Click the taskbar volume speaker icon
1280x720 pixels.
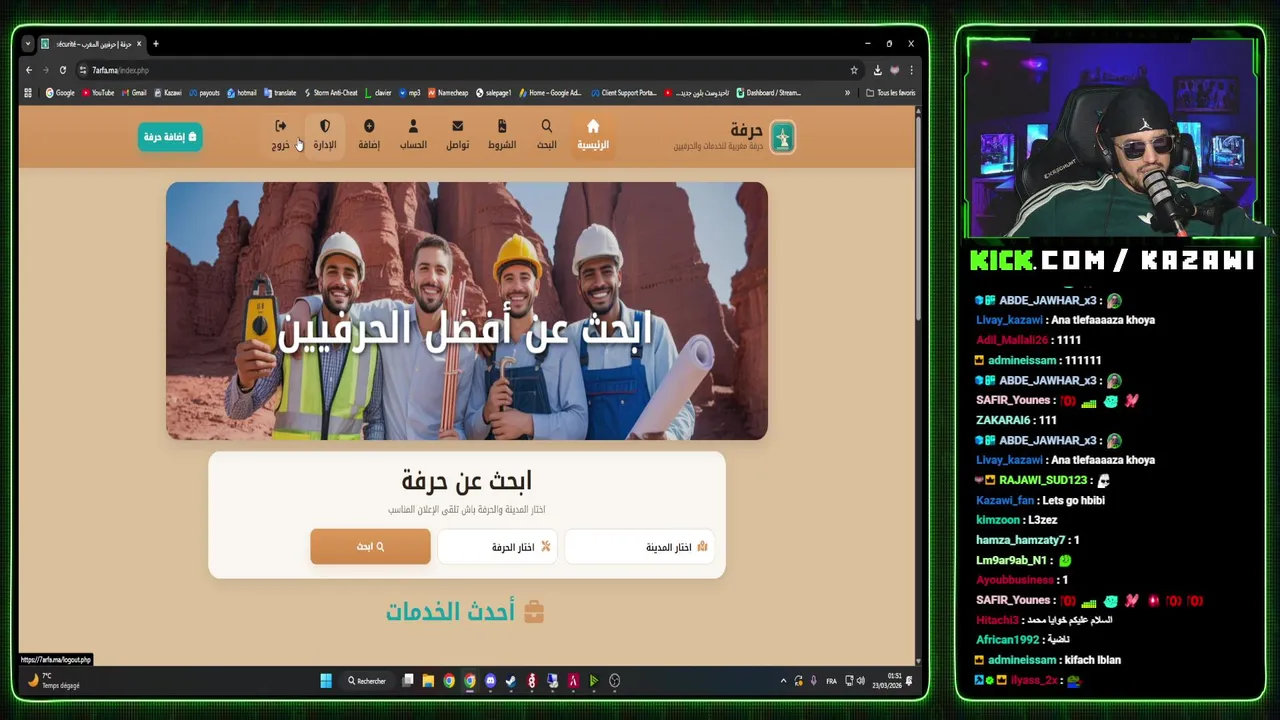860,681
